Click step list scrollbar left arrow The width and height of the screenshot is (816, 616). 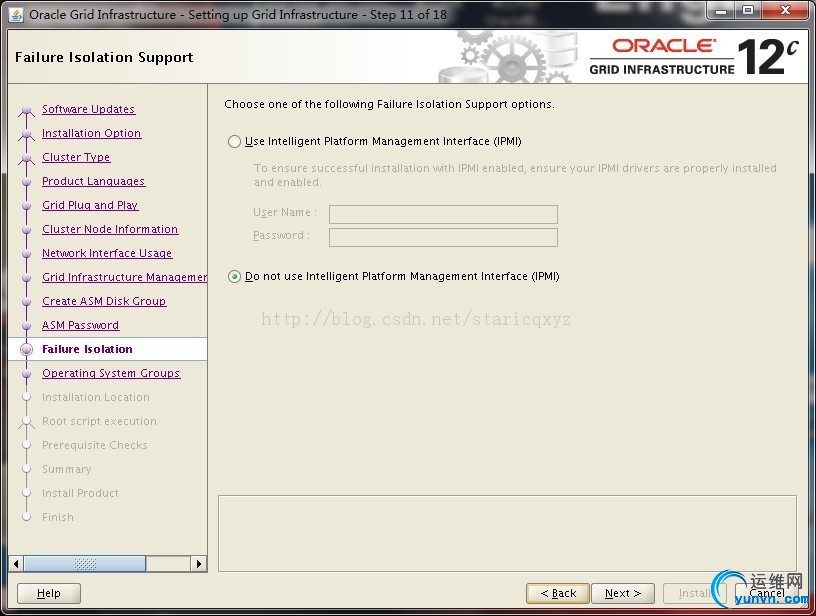[x=16, y=563]
